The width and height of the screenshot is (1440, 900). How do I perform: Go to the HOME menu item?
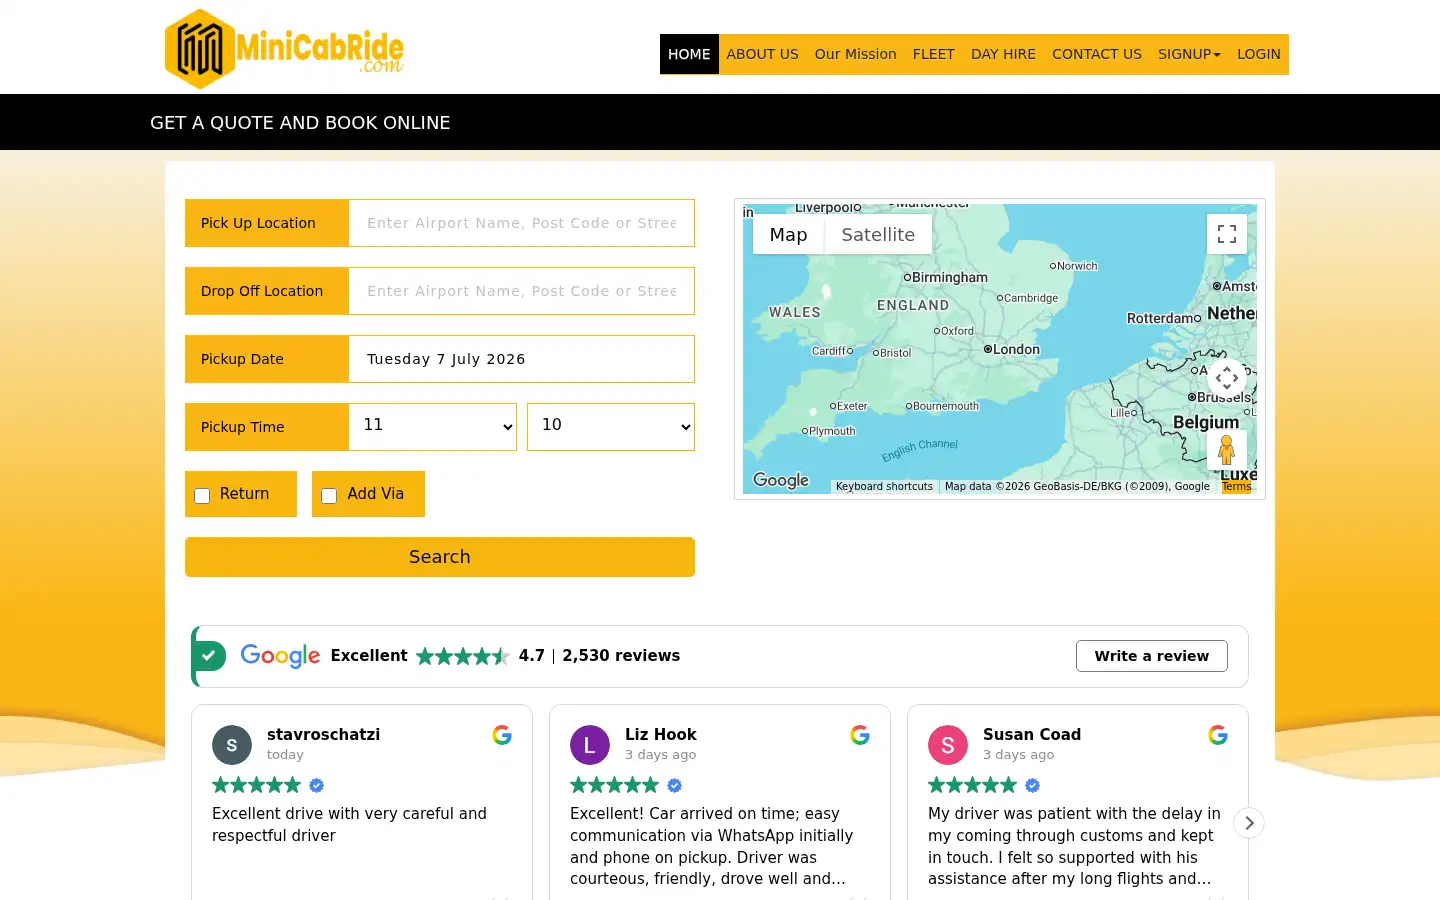(689, 54)
